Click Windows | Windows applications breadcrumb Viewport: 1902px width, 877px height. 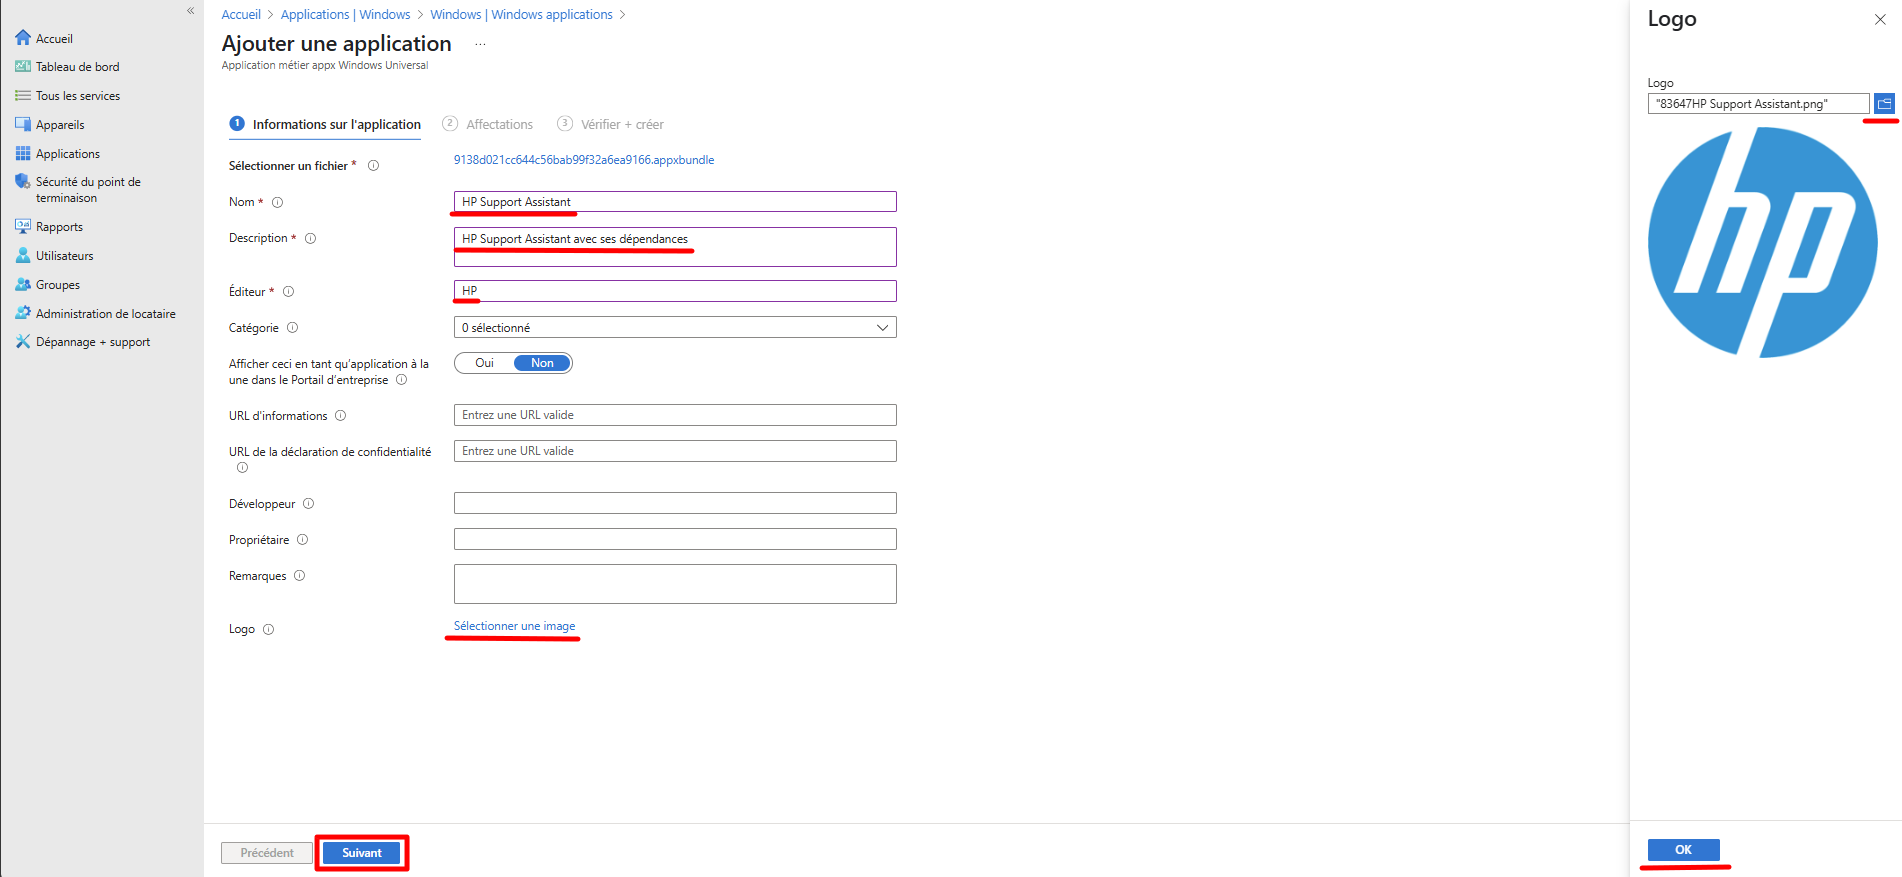click(x=521, y=14)
